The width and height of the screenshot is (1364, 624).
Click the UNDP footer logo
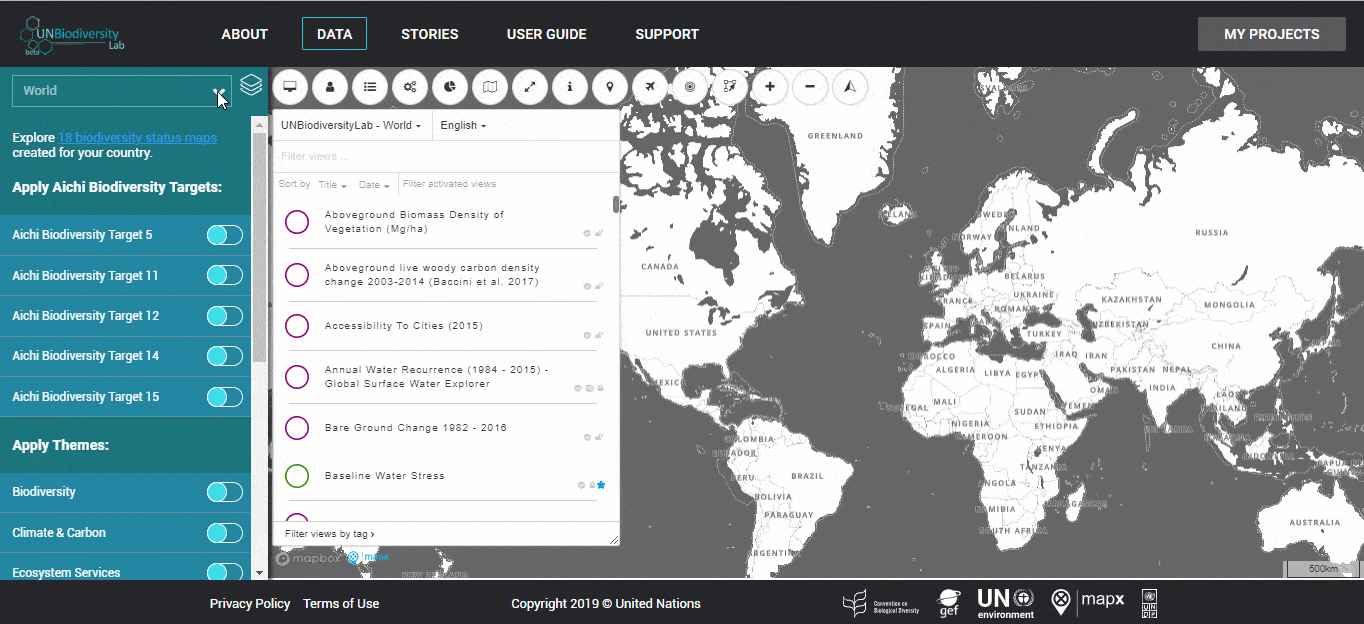pos(1149,603)
